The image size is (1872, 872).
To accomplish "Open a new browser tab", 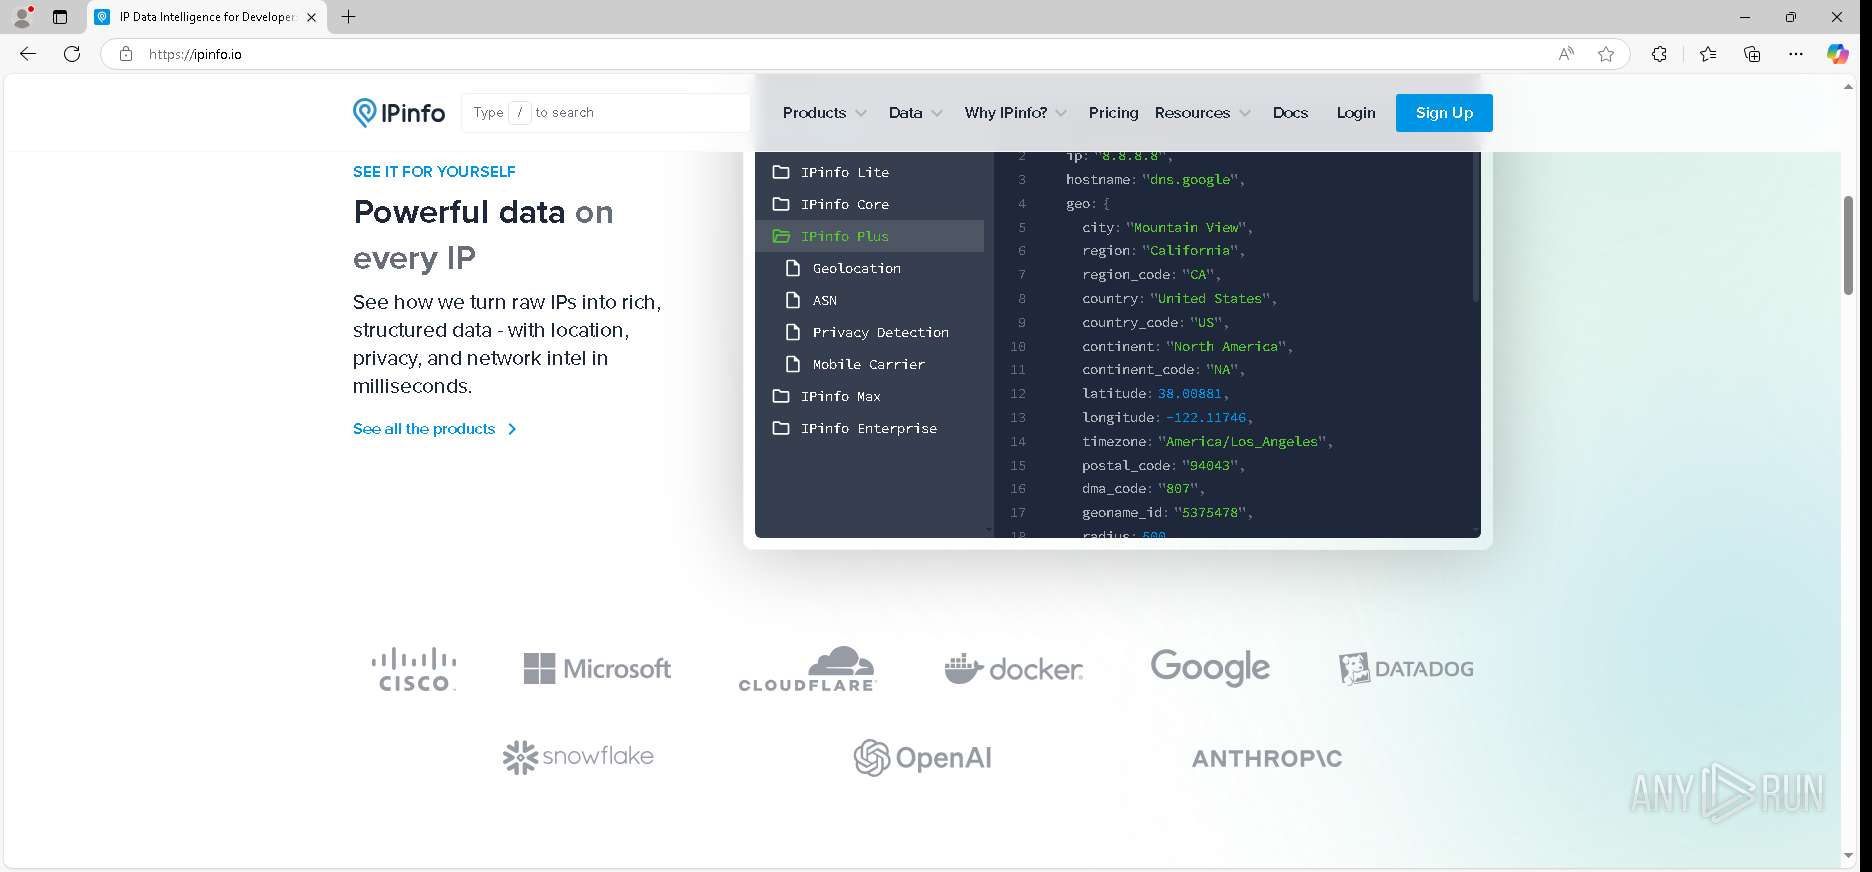I will [x=348, y=17].
